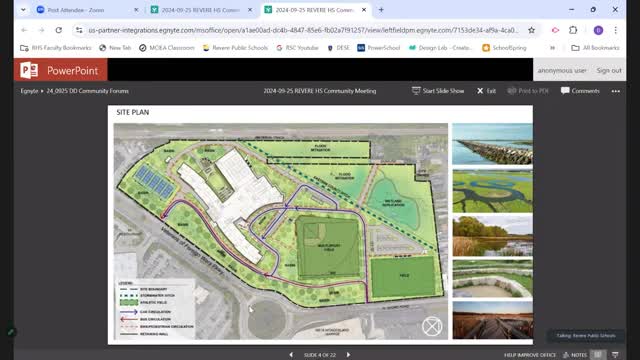Click the PowerPoint logo
640x360 pixels.
tap(60, 70)
